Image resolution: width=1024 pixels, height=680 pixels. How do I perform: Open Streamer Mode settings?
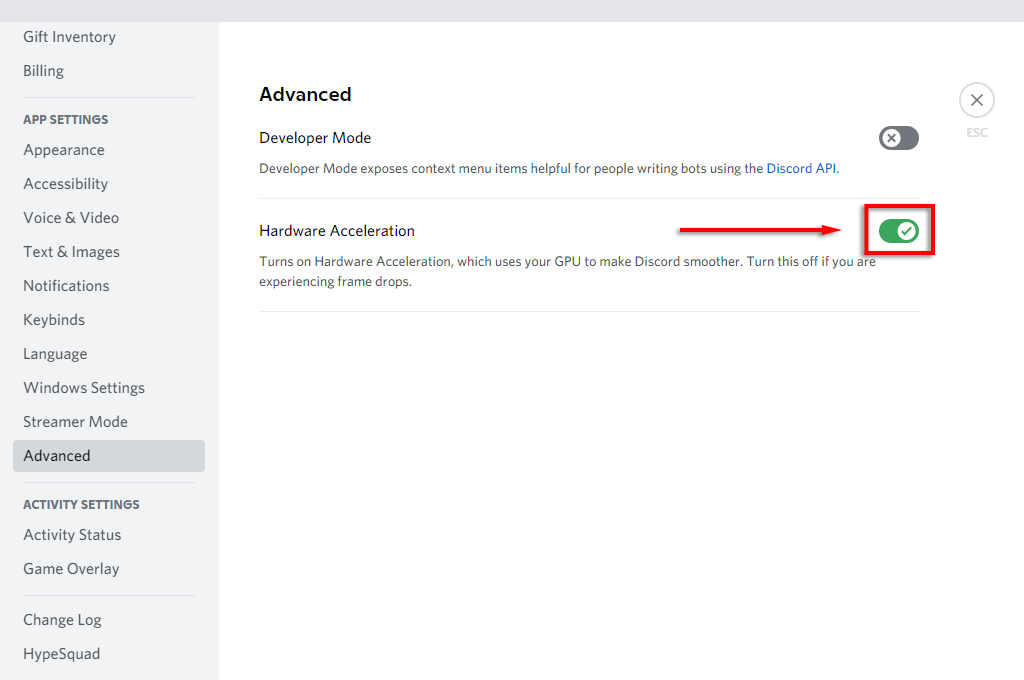point(76,422)
